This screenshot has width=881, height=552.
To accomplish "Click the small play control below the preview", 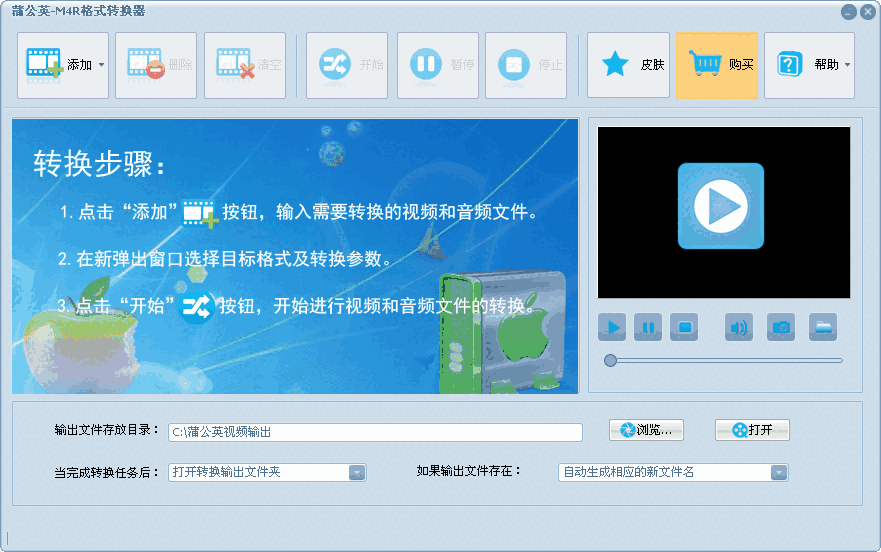I will click(612, 327).
